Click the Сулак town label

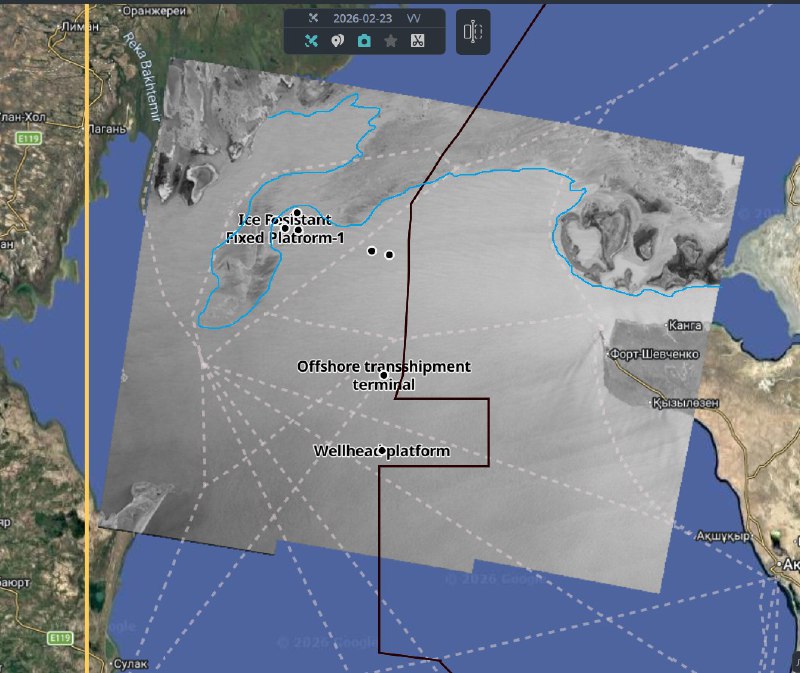click(x=131, y=664)
